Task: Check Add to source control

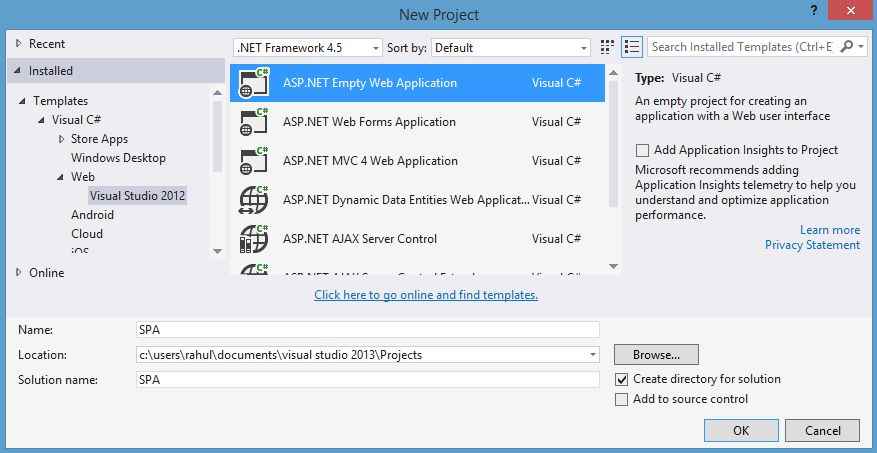Action: pos(622,399)
